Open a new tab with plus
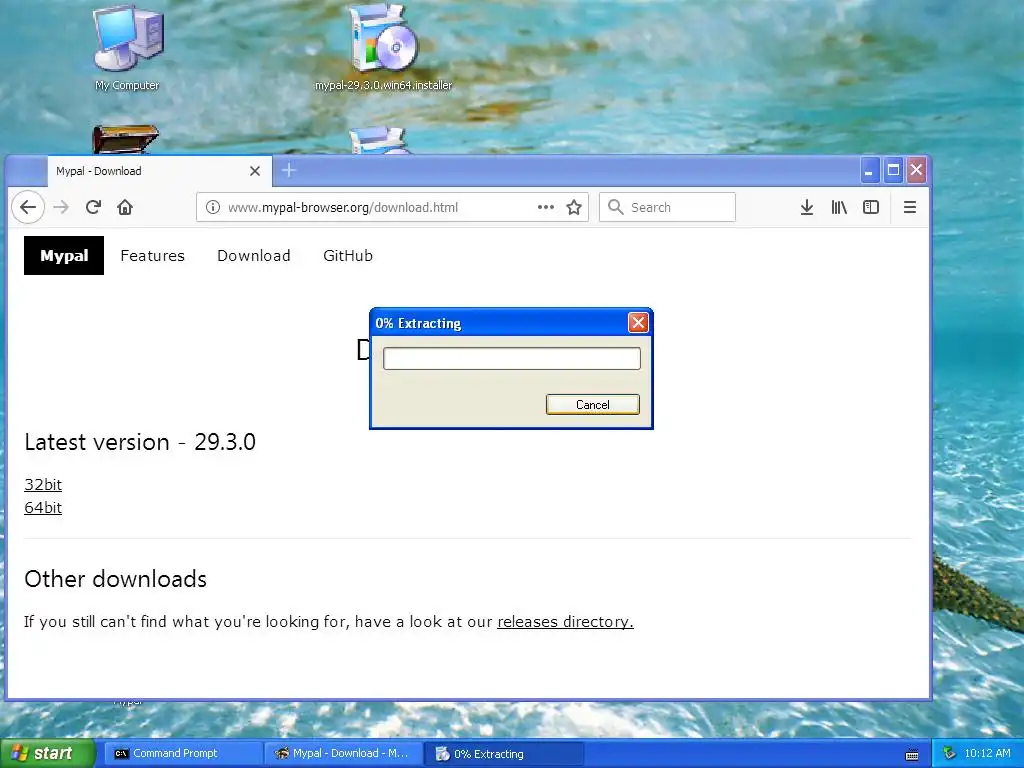1024x768 pixels. (x=289, y=170)
